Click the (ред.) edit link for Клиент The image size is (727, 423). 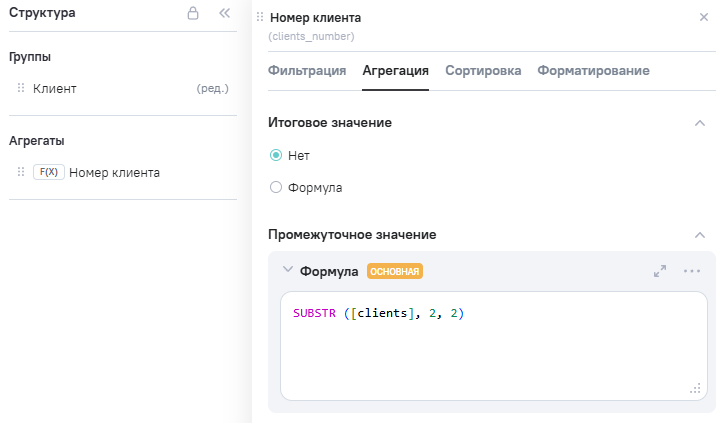coord(213,88)
